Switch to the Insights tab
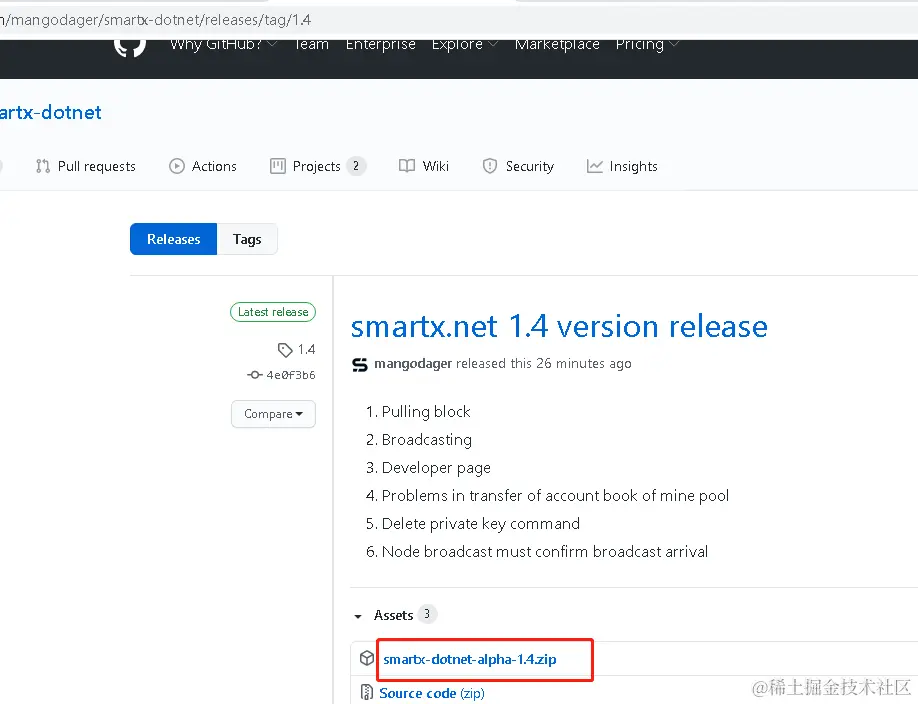Viewport: 918px width, 704px height. 622,166
